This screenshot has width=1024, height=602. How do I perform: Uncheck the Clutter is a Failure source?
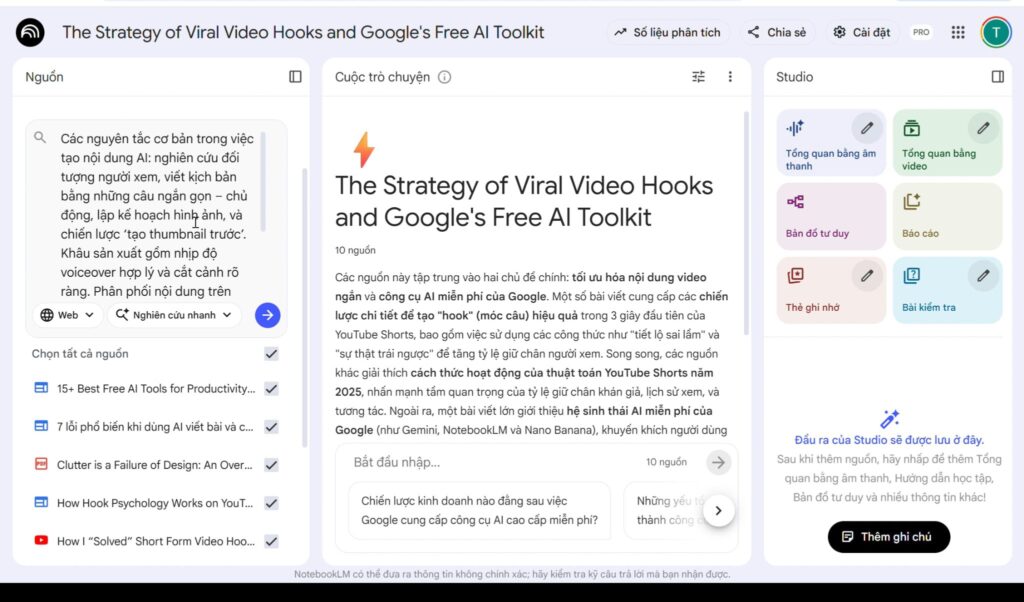click(271, 465)
